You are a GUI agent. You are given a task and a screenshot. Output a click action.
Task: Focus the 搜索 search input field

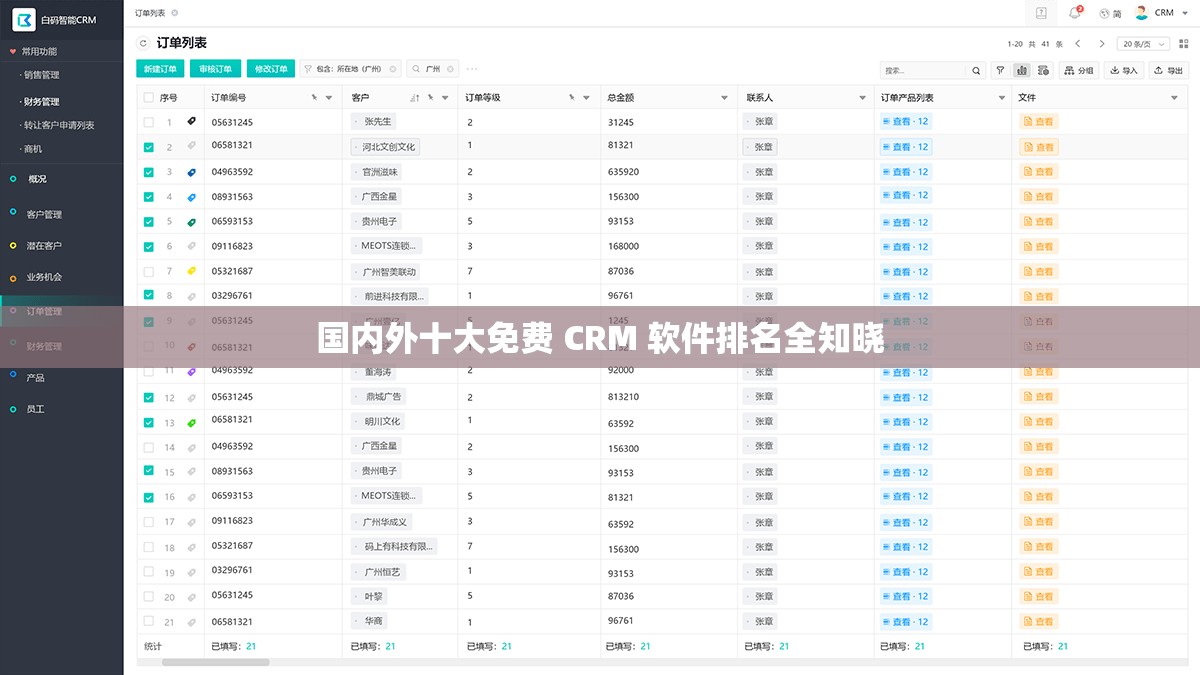click(925, 71)
